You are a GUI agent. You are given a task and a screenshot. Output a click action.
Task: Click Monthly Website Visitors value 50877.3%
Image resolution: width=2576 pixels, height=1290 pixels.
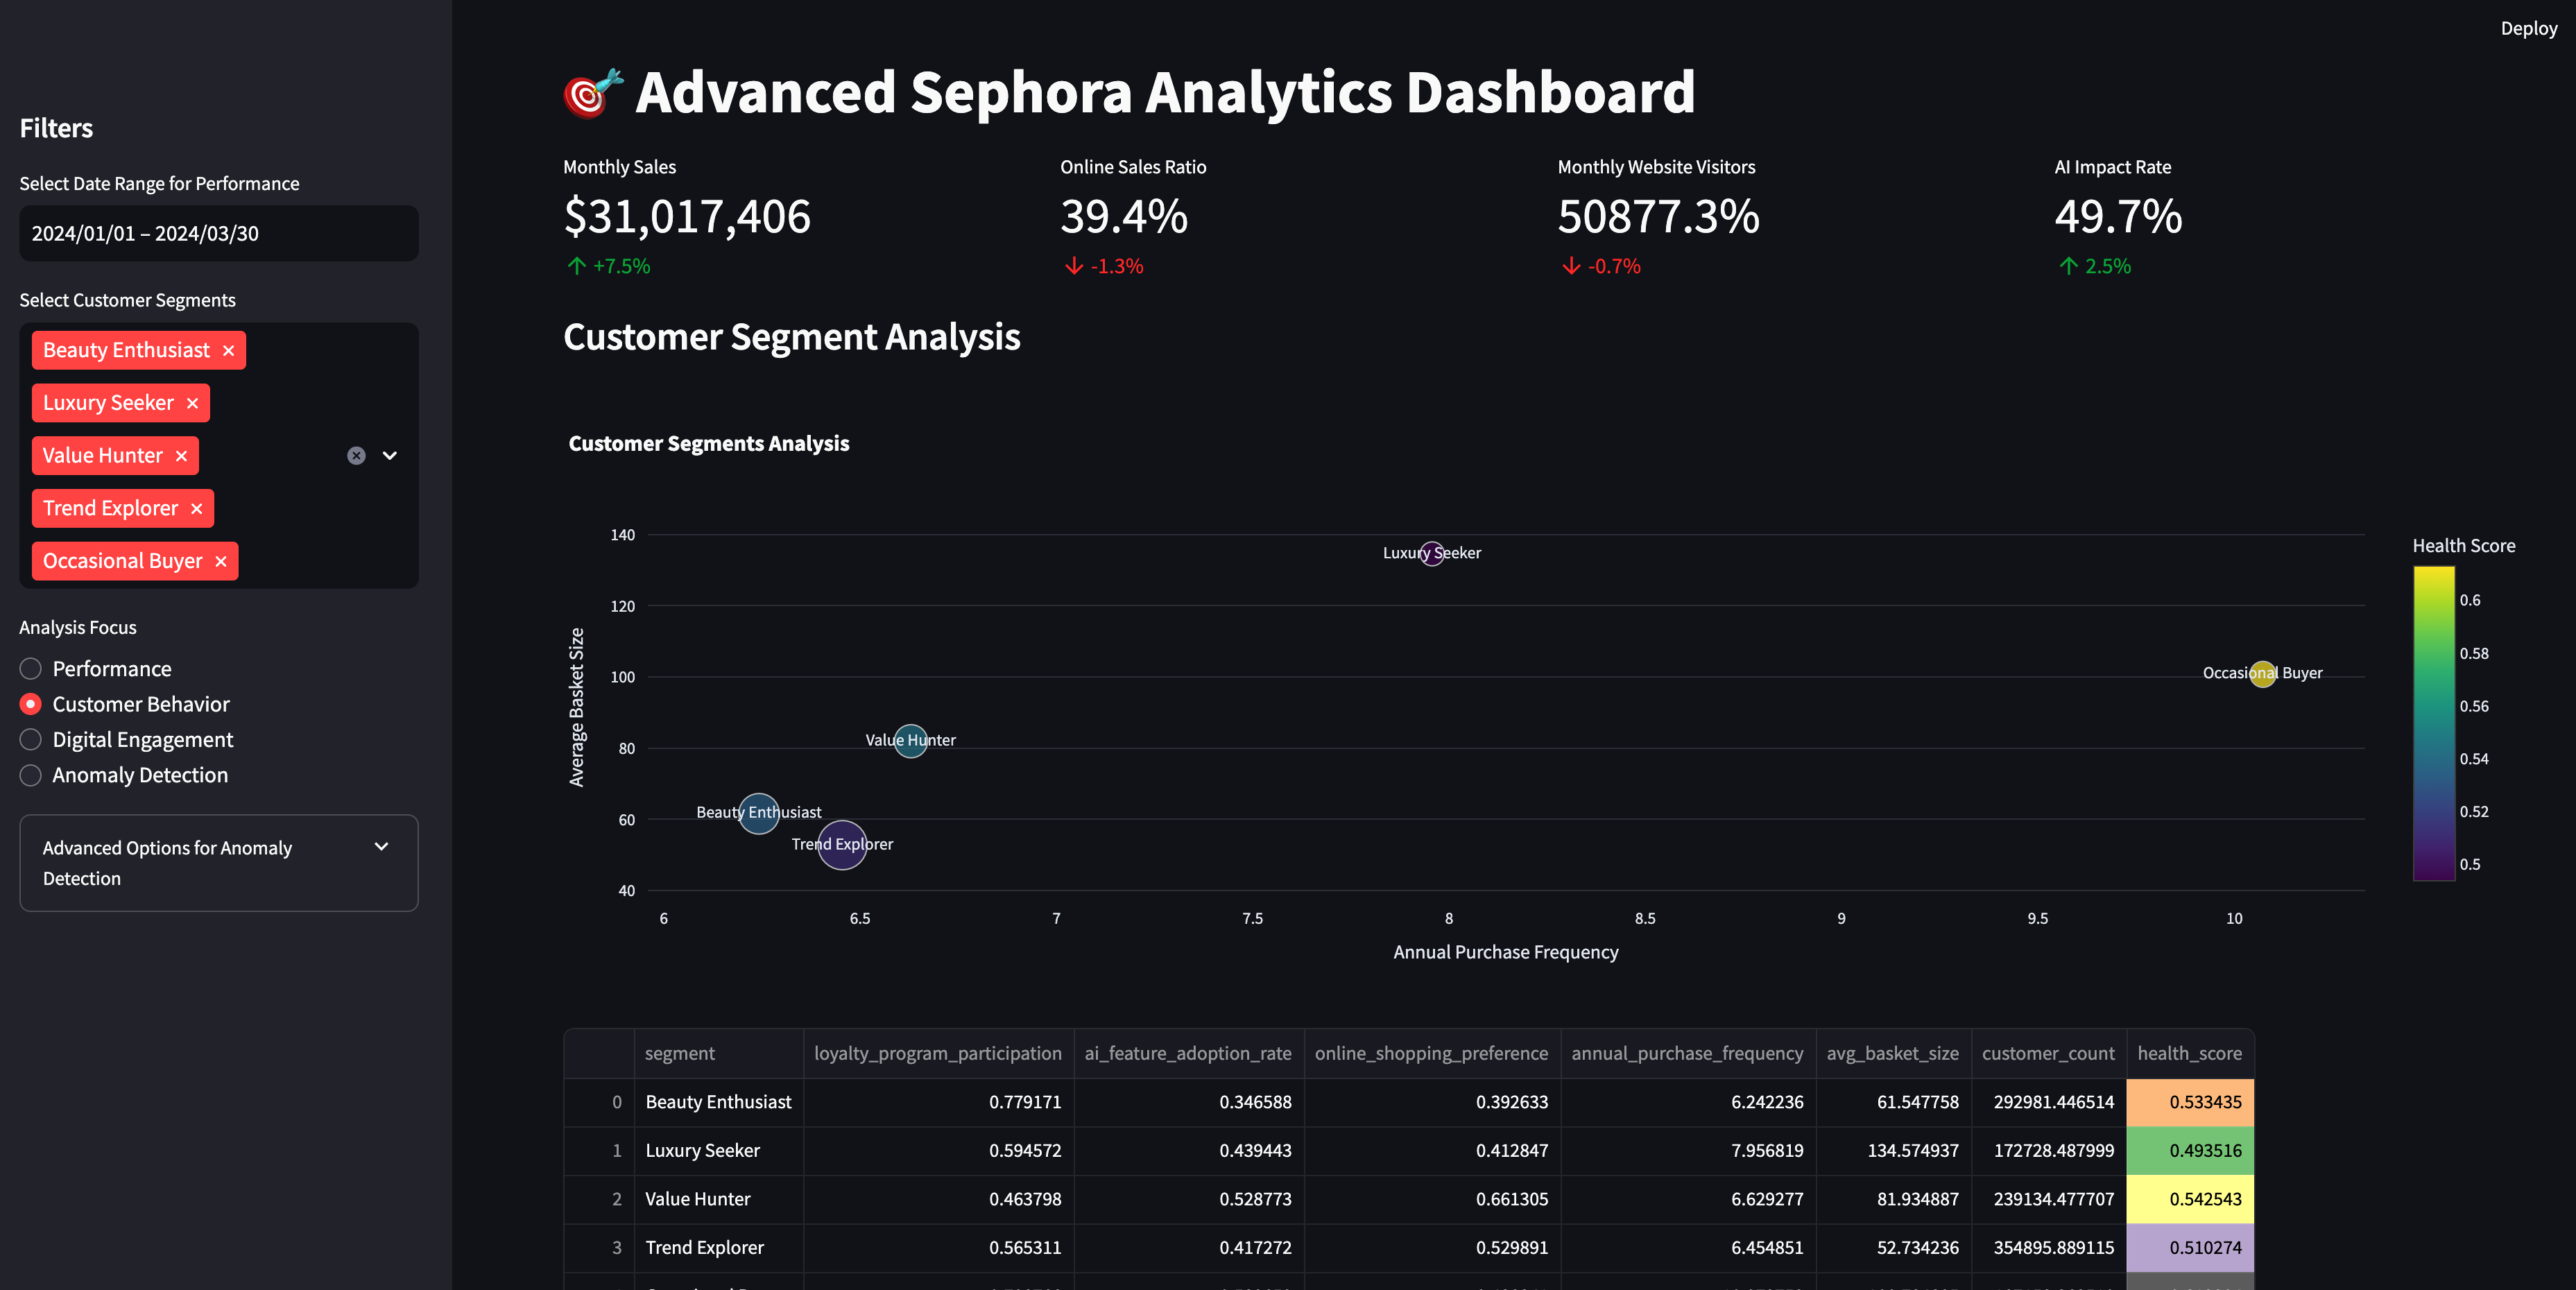tap(1658, 217)
